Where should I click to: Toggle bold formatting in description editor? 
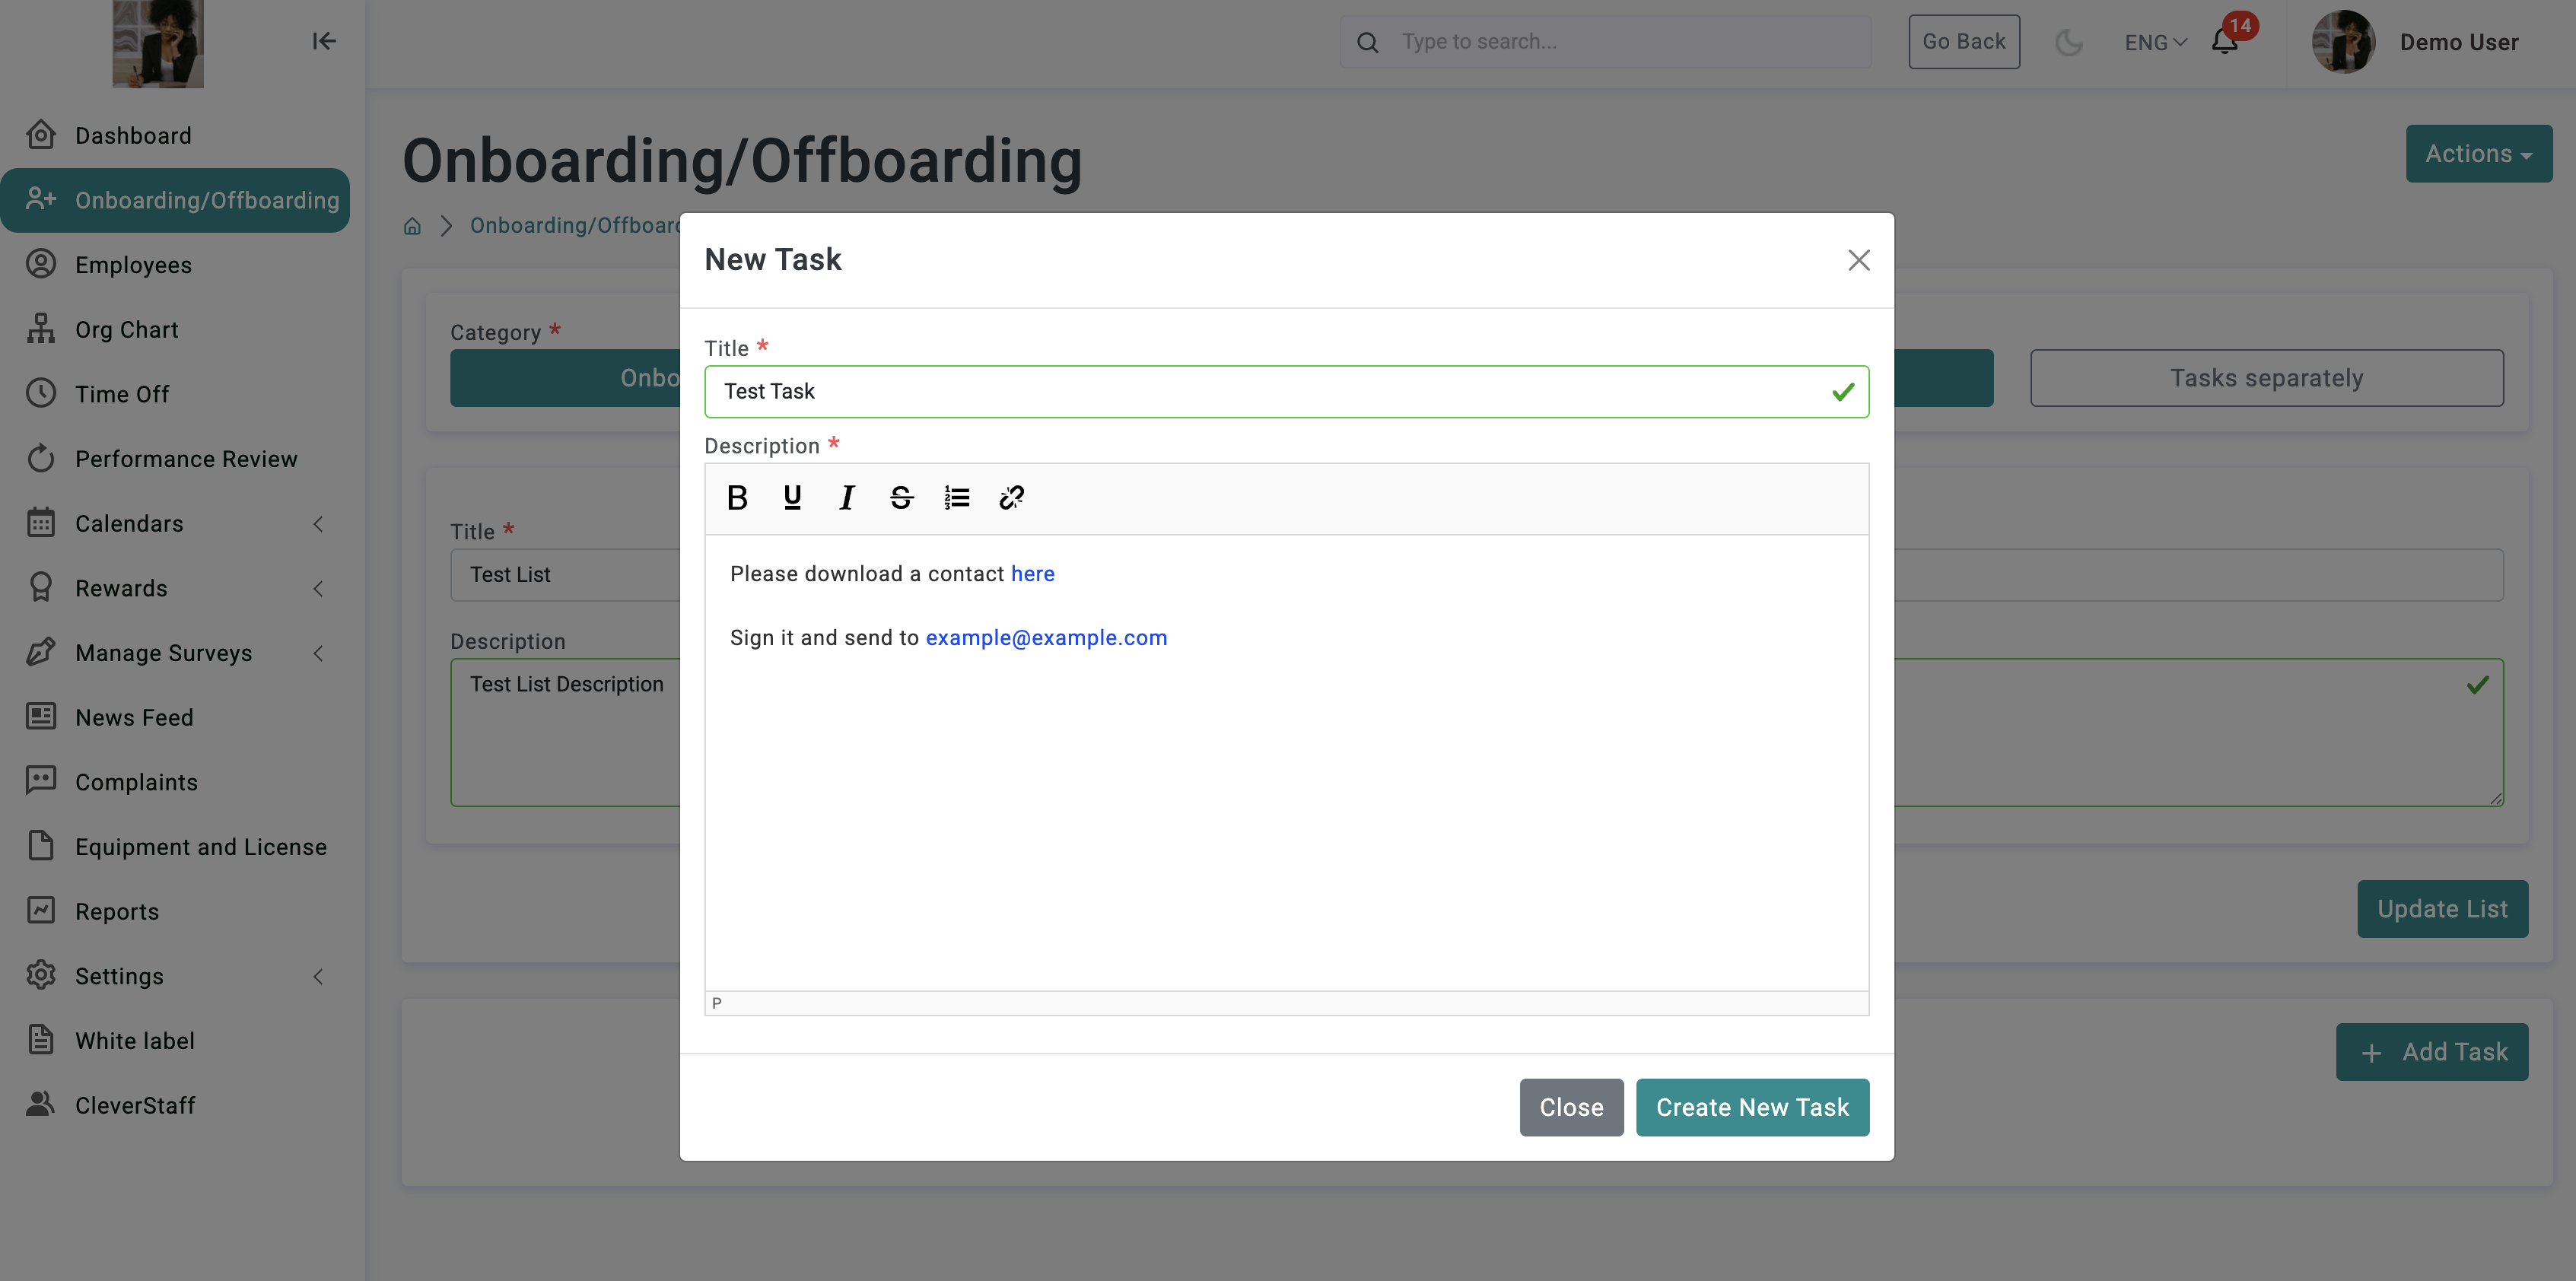pyautogui.click(x=737, y=497)
